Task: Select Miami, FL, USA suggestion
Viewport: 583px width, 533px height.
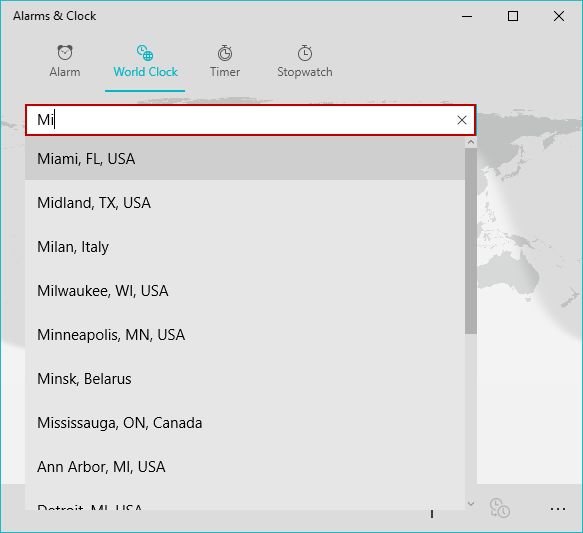Action: tap(245, 159)
